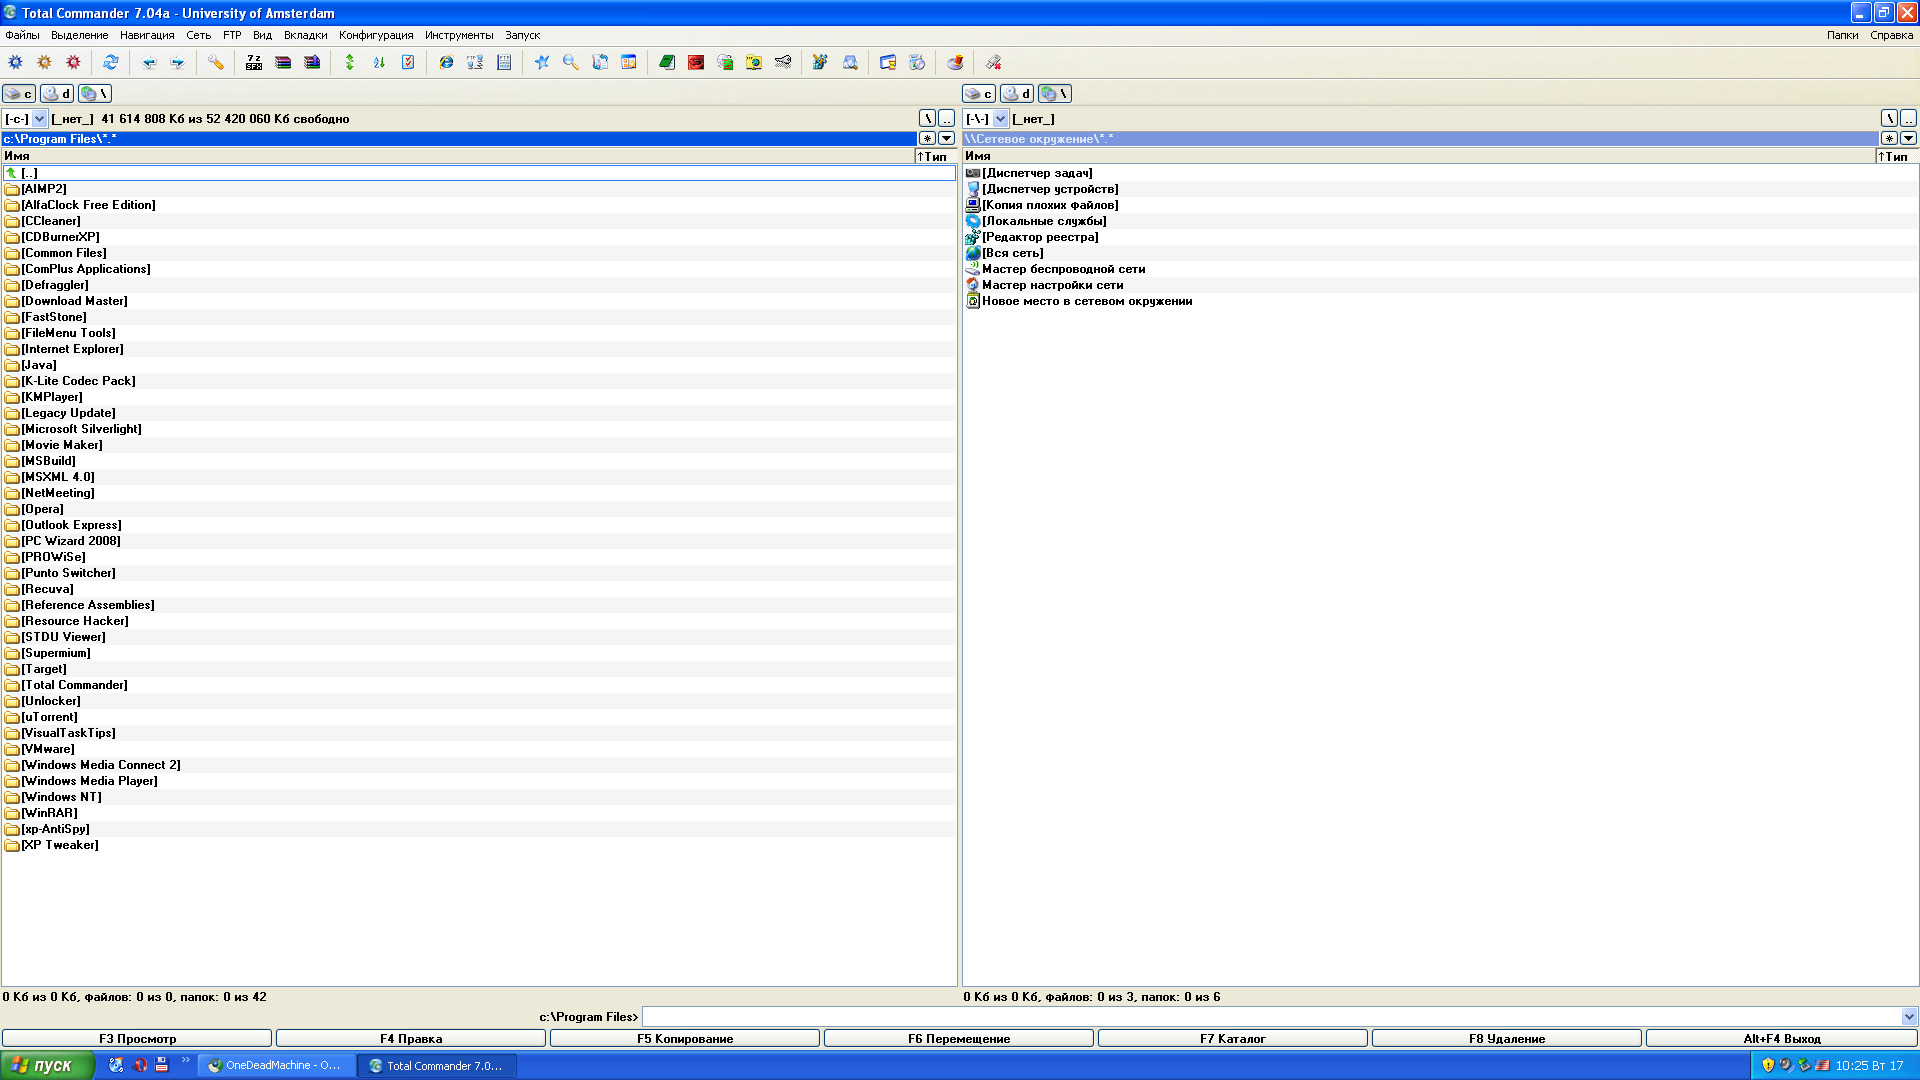Open the Конфигурация menu
The width and height of the screenshot is (1920, 1080).
click(376, 35)
